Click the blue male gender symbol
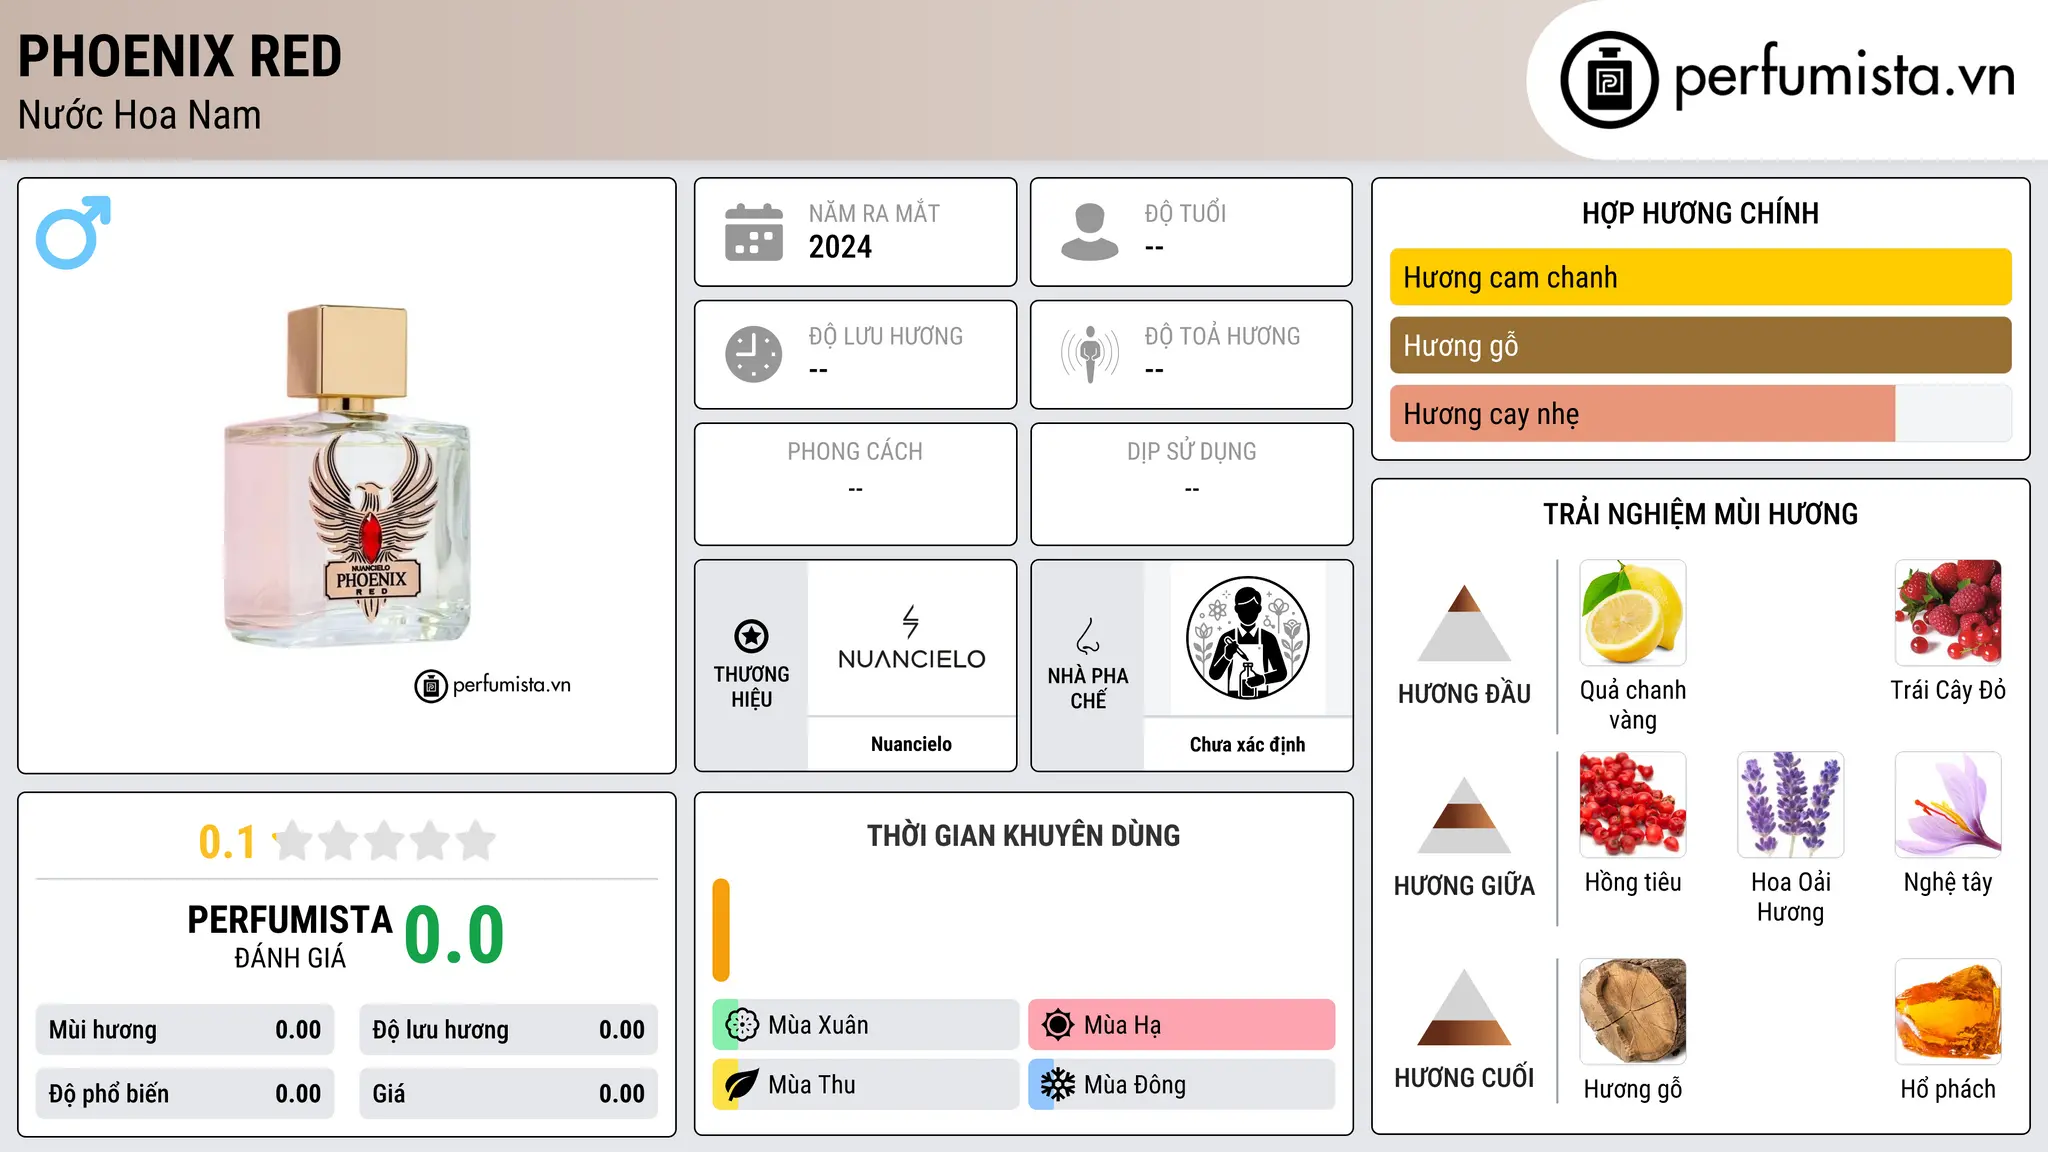The width and height of the screenshot is (2048, 1152). pos(73,232)
